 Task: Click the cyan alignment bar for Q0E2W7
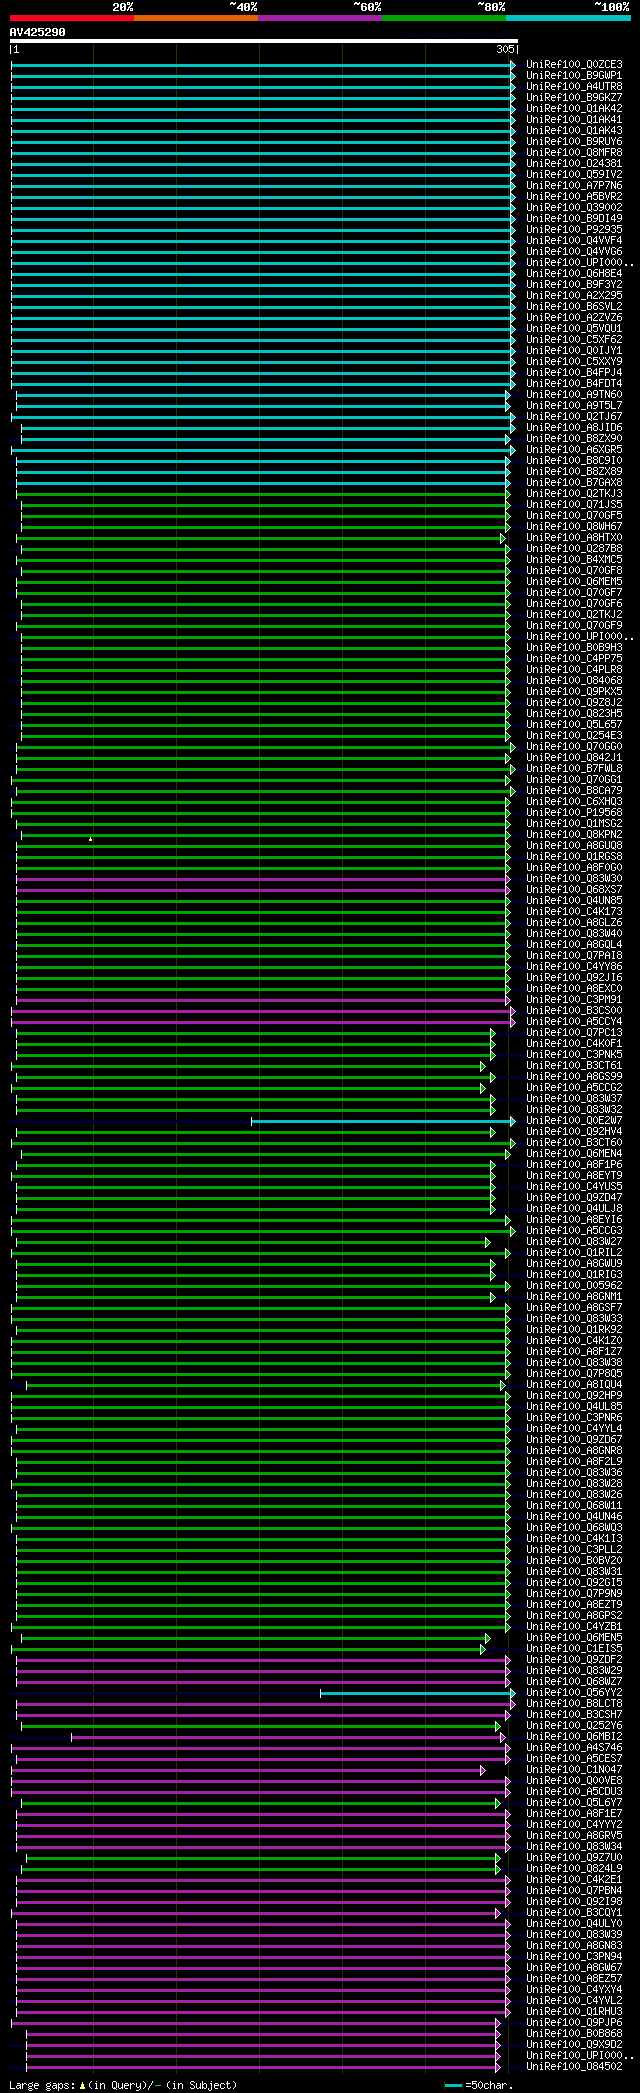tap(381, 1122)
